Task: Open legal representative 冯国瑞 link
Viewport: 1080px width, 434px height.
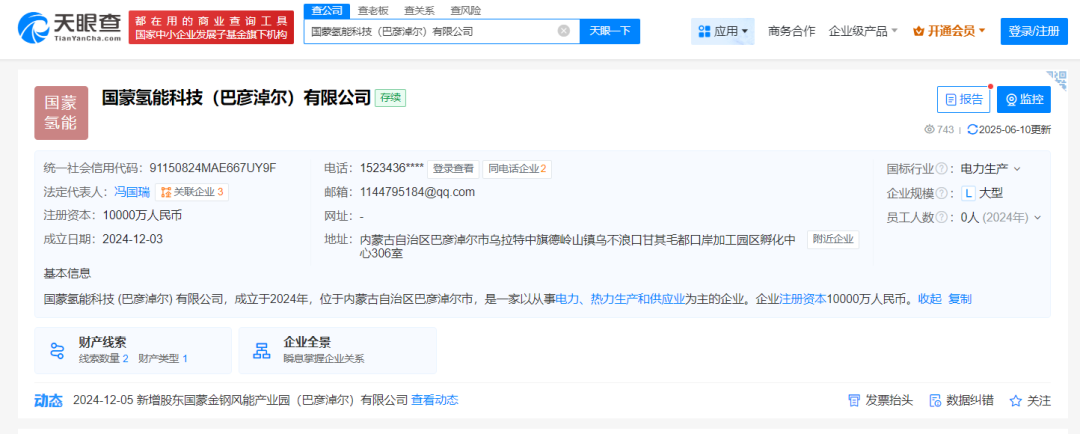Action: [x=132, y=192]
